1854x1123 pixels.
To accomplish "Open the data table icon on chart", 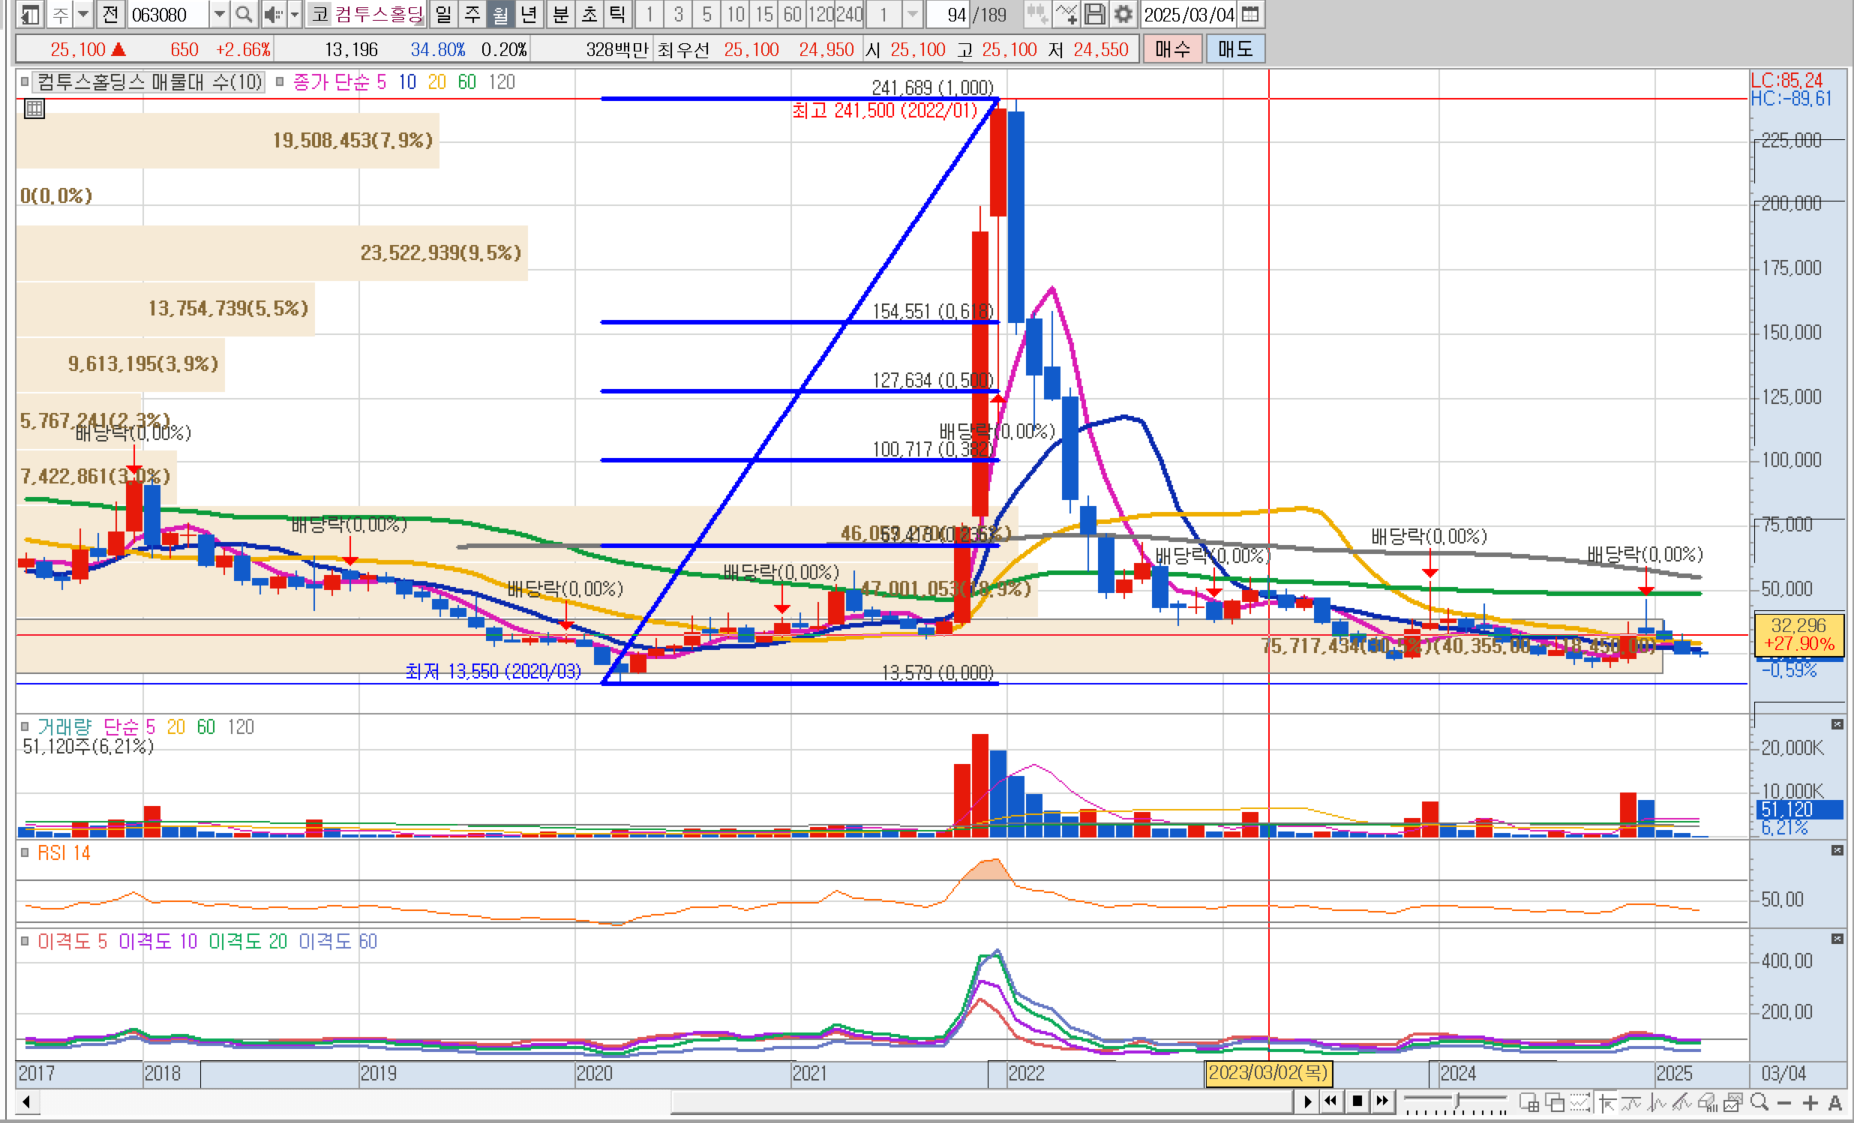I will click(x=34, y=109).
